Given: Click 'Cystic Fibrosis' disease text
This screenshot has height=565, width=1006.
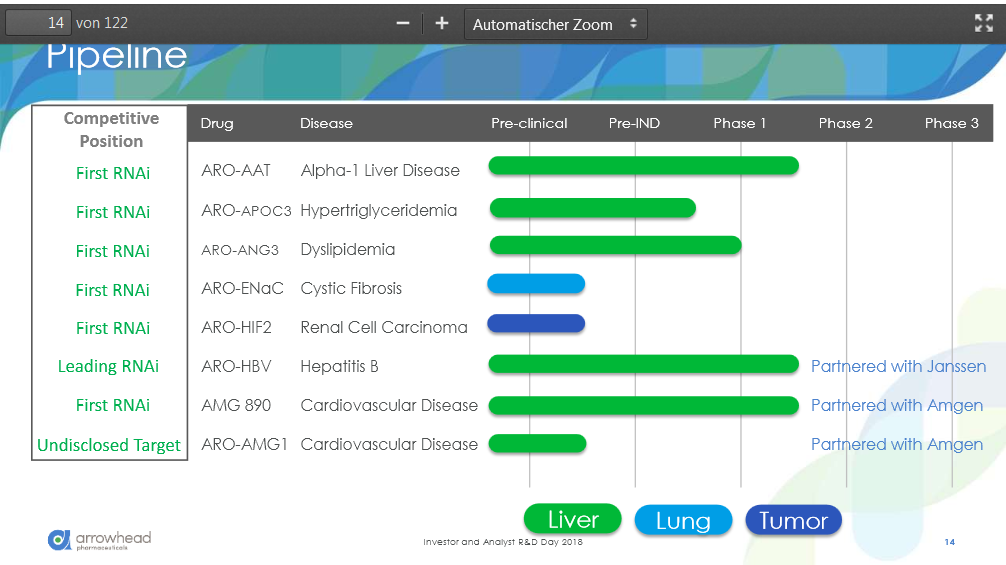Looking at the screenshot, I should pyautogui.click(x=351, y=289).
